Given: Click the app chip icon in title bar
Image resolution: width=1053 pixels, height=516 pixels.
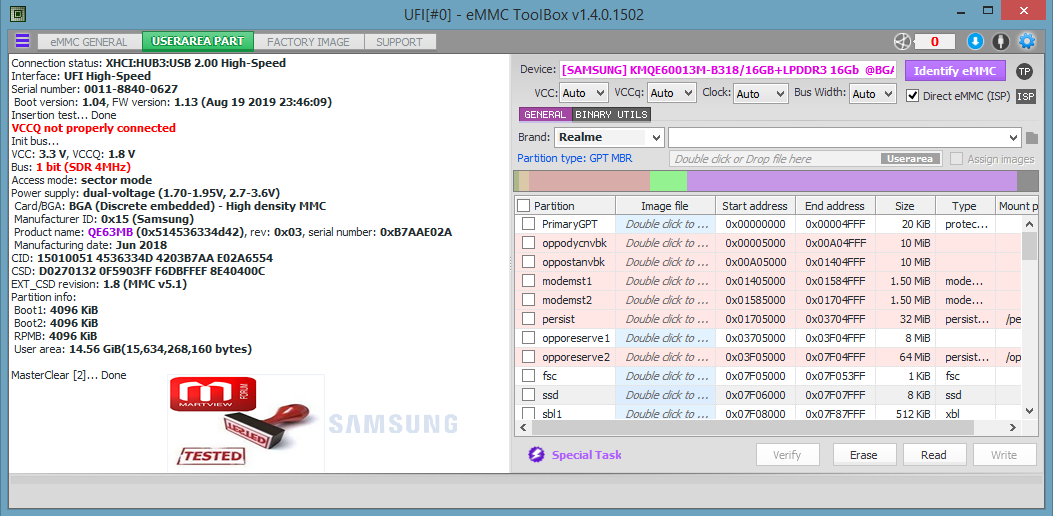Looking at the screenshot, I should pos(19,13).
